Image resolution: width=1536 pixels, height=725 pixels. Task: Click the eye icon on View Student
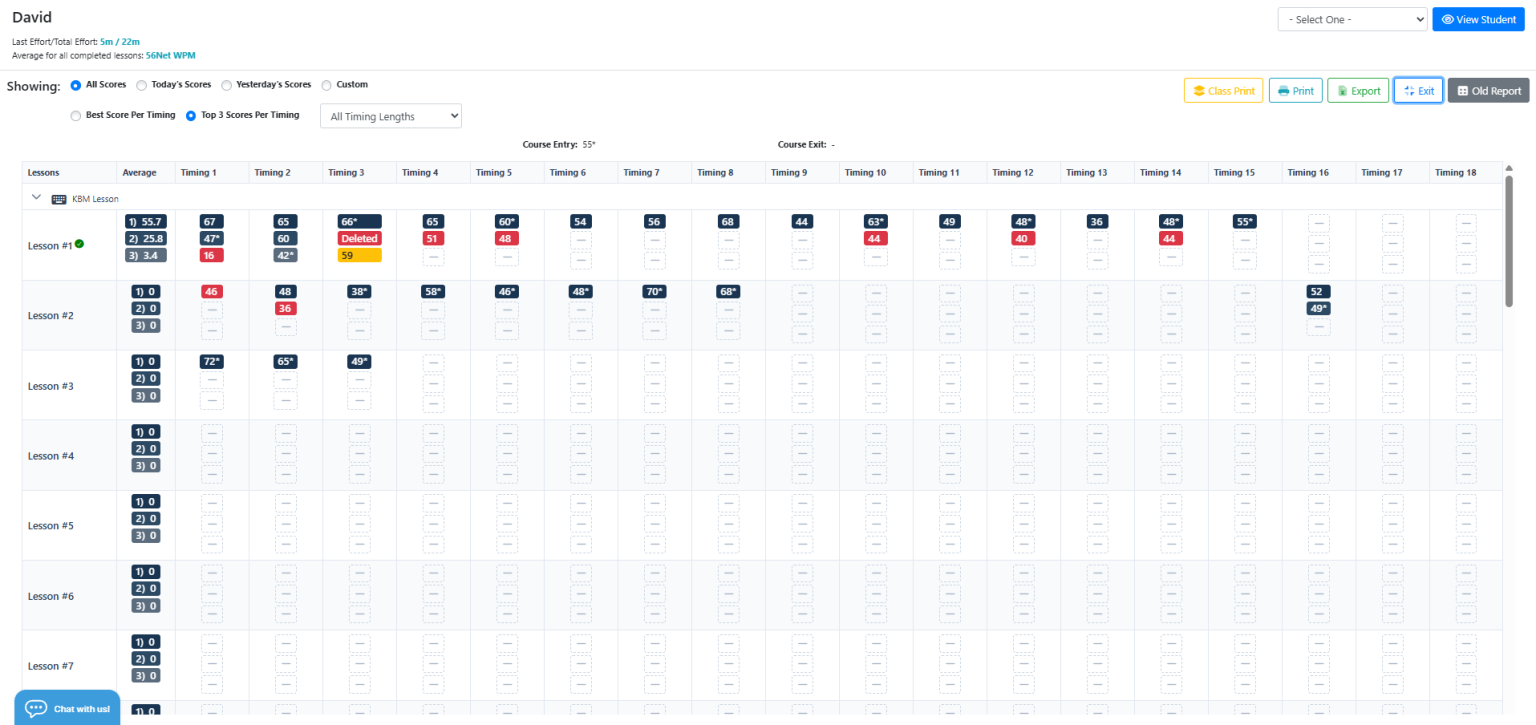1447,20
